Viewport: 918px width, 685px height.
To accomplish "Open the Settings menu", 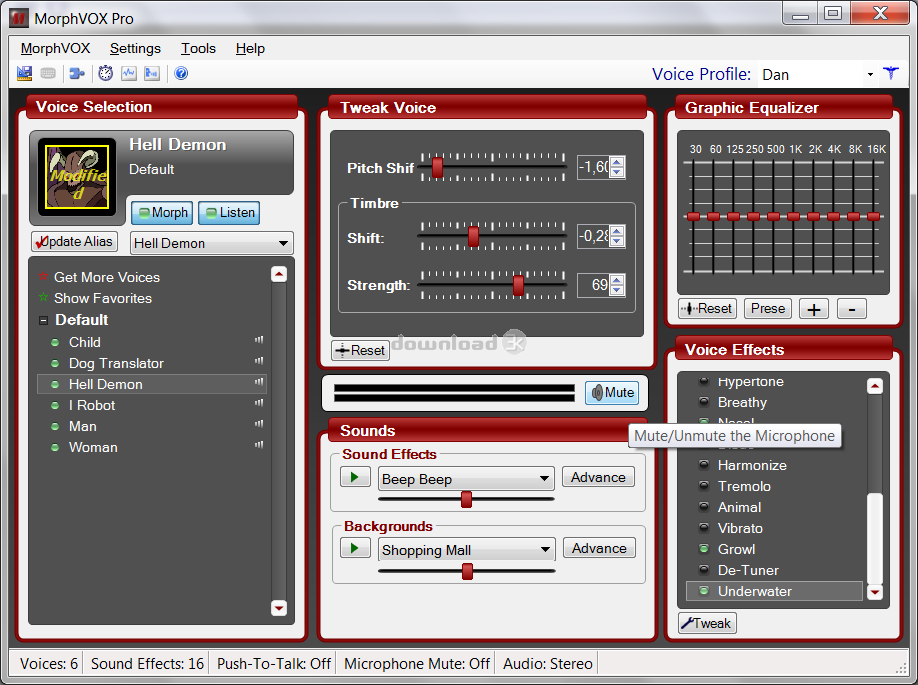I will 135,49.
